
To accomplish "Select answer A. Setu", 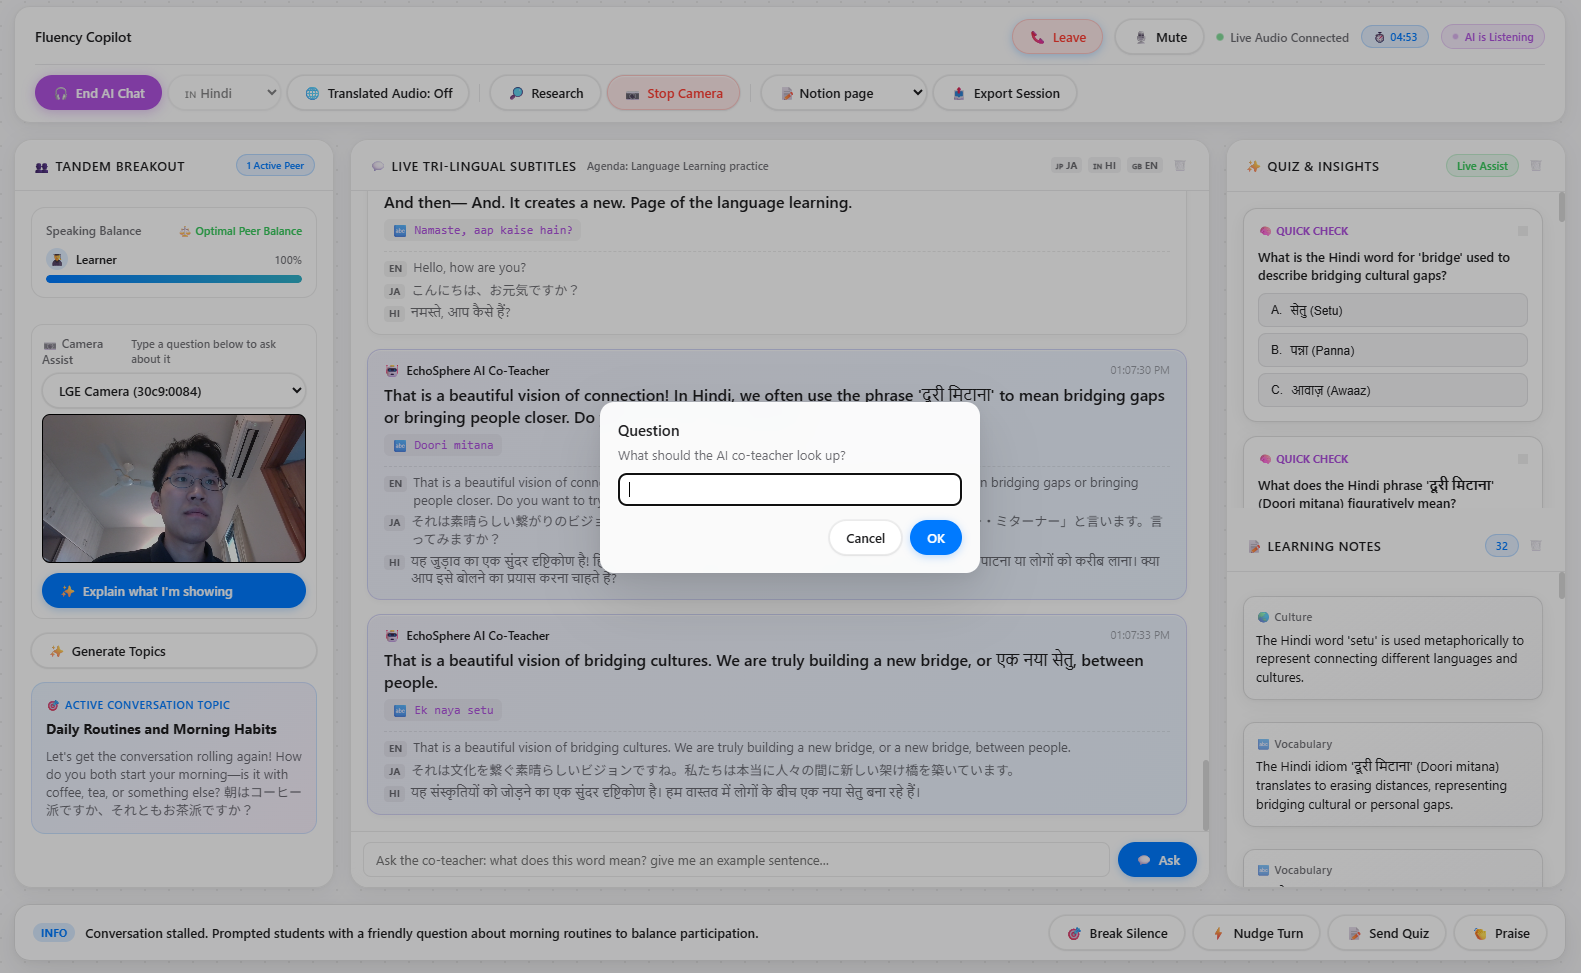I will tap(1392, 310).
